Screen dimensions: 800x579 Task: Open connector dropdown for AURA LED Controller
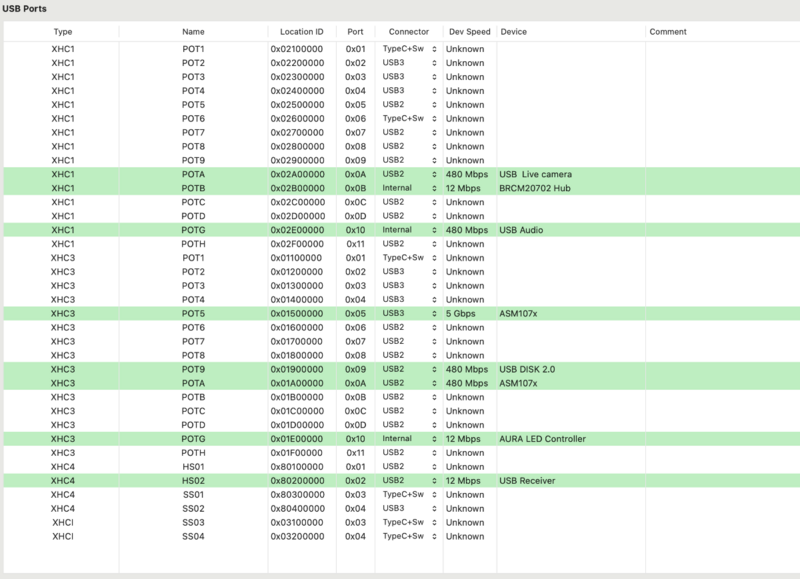tap(434, 439)
